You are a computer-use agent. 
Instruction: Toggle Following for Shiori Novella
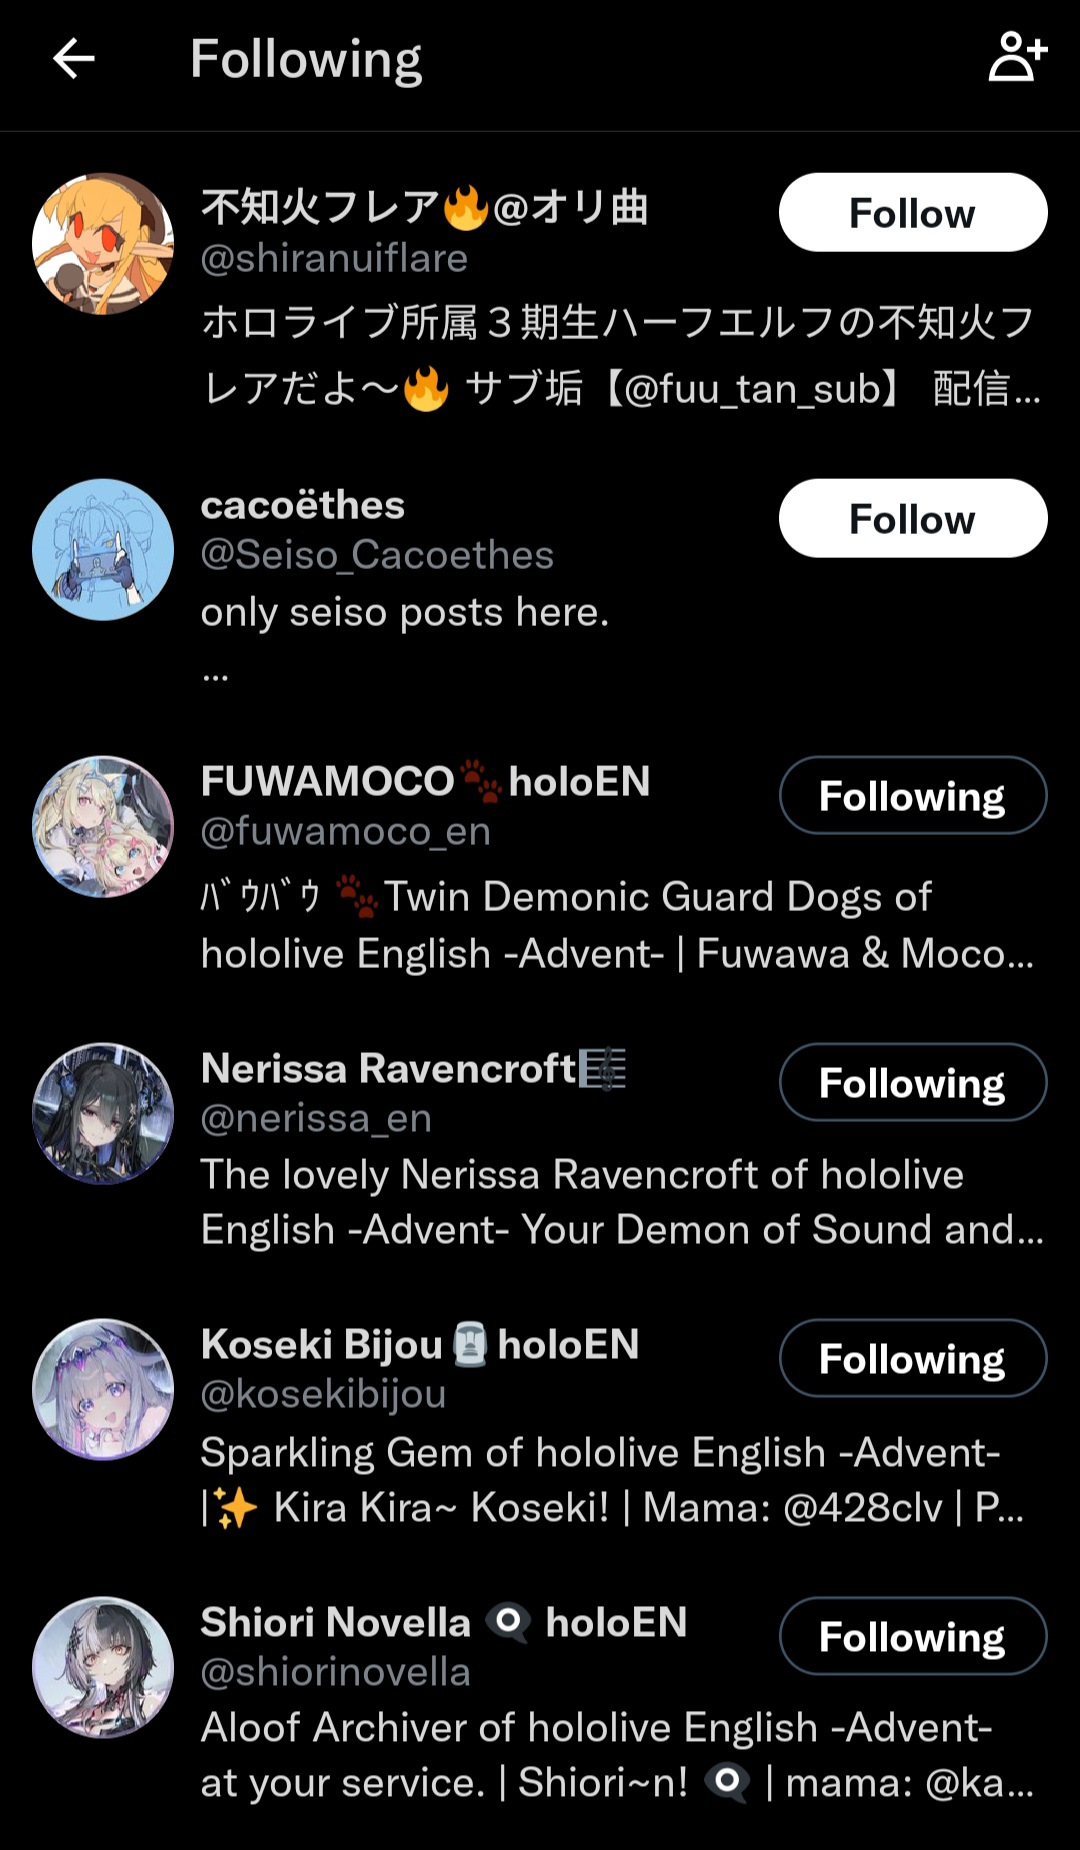click(x=913, y=1637)
